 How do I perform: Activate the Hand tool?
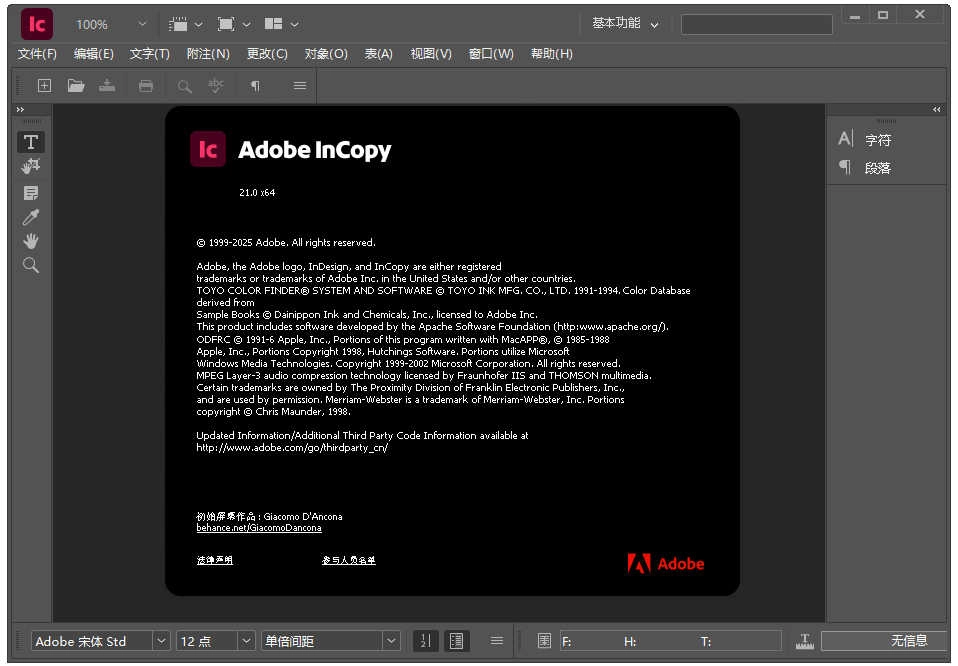click(31, 241)
